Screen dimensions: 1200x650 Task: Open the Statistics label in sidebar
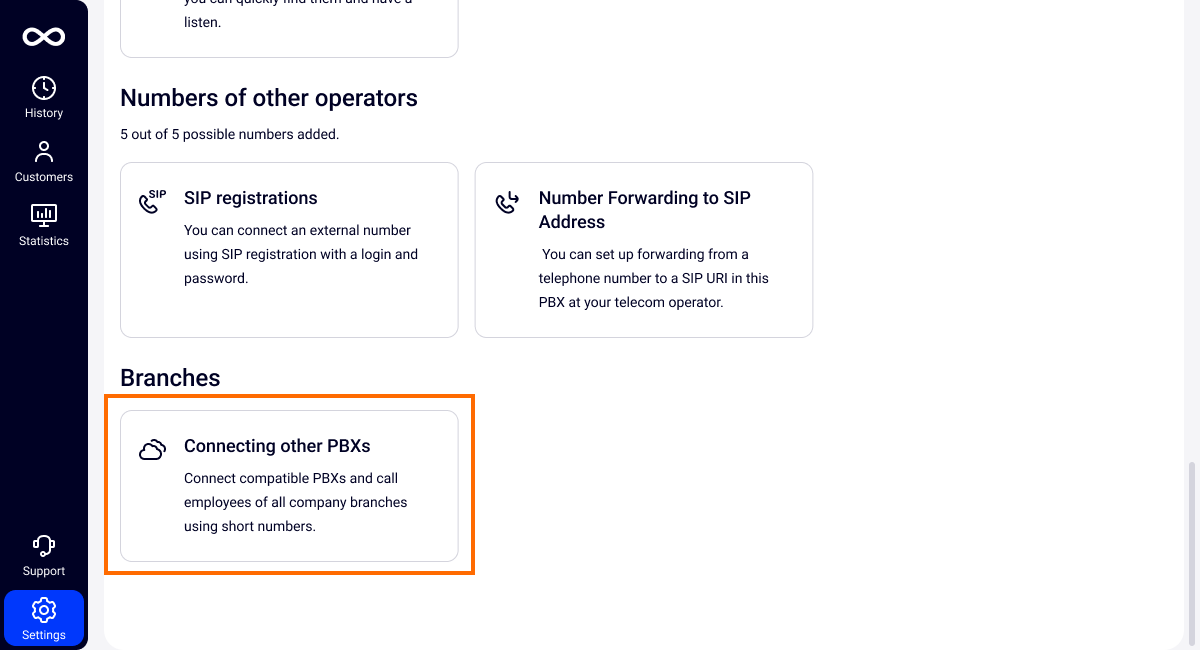(x=44, y=241)
